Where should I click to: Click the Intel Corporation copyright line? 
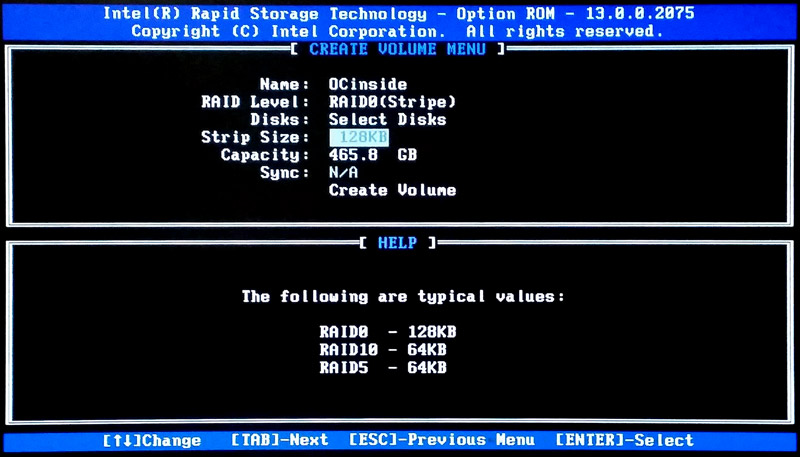click(398, 31)
